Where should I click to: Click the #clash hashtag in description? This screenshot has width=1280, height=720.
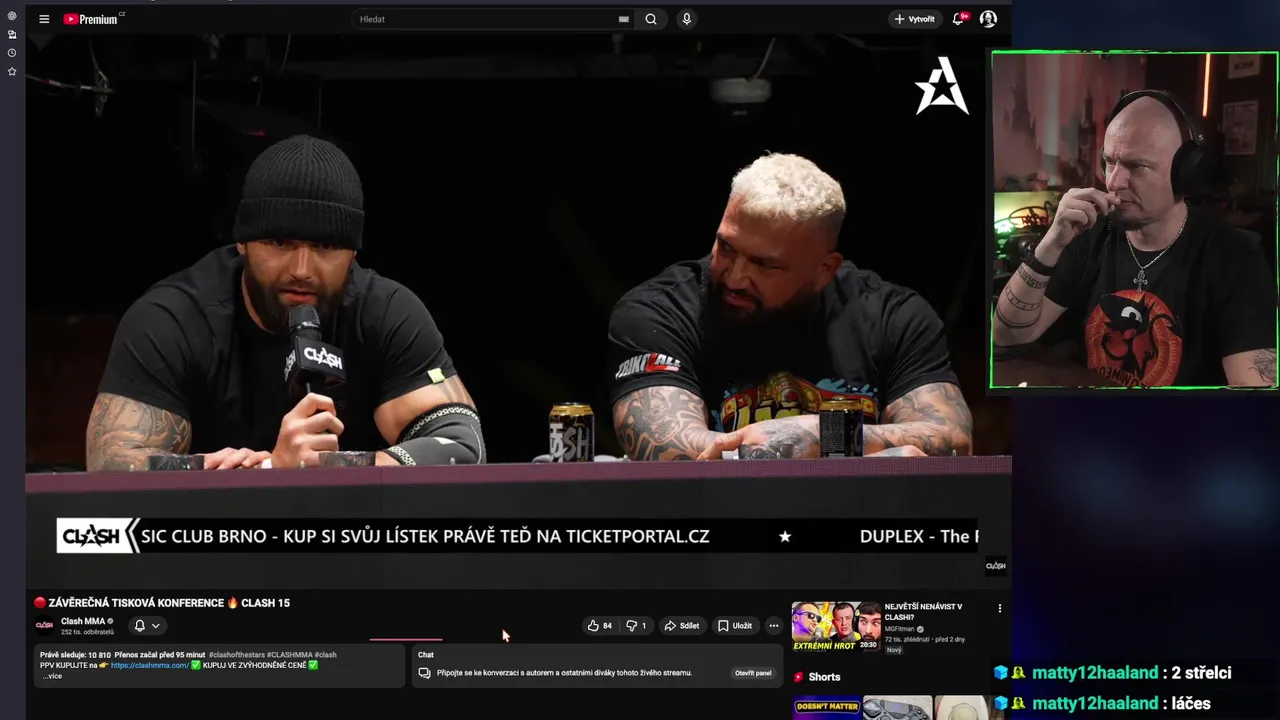(325, 655)
